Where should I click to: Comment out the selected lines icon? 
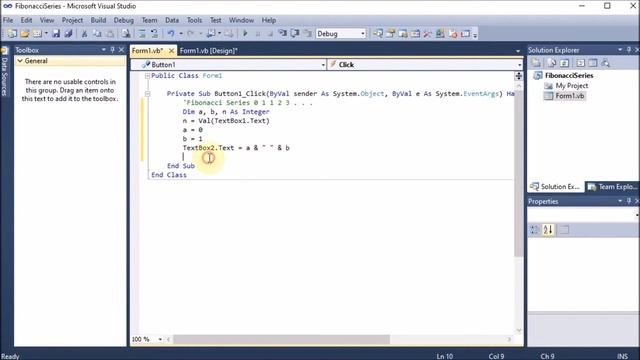click(142, 34)
